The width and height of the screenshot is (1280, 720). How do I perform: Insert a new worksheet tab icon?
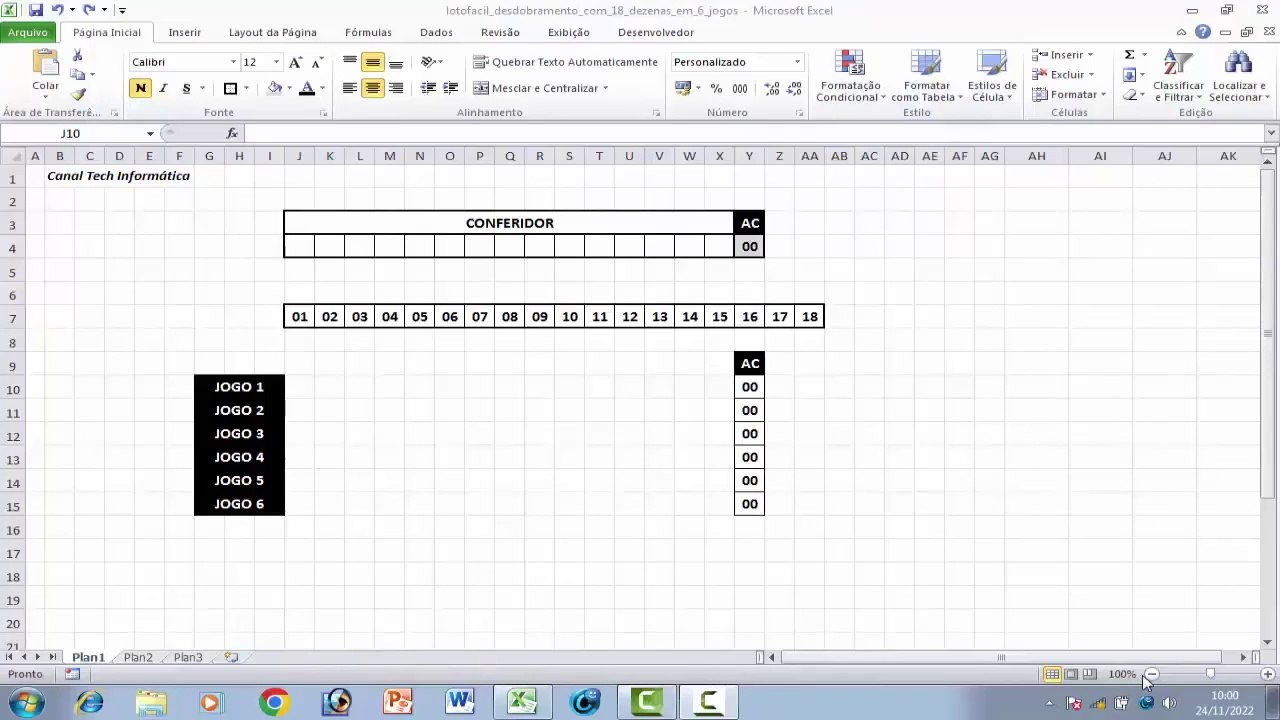[x=231, y=657]
